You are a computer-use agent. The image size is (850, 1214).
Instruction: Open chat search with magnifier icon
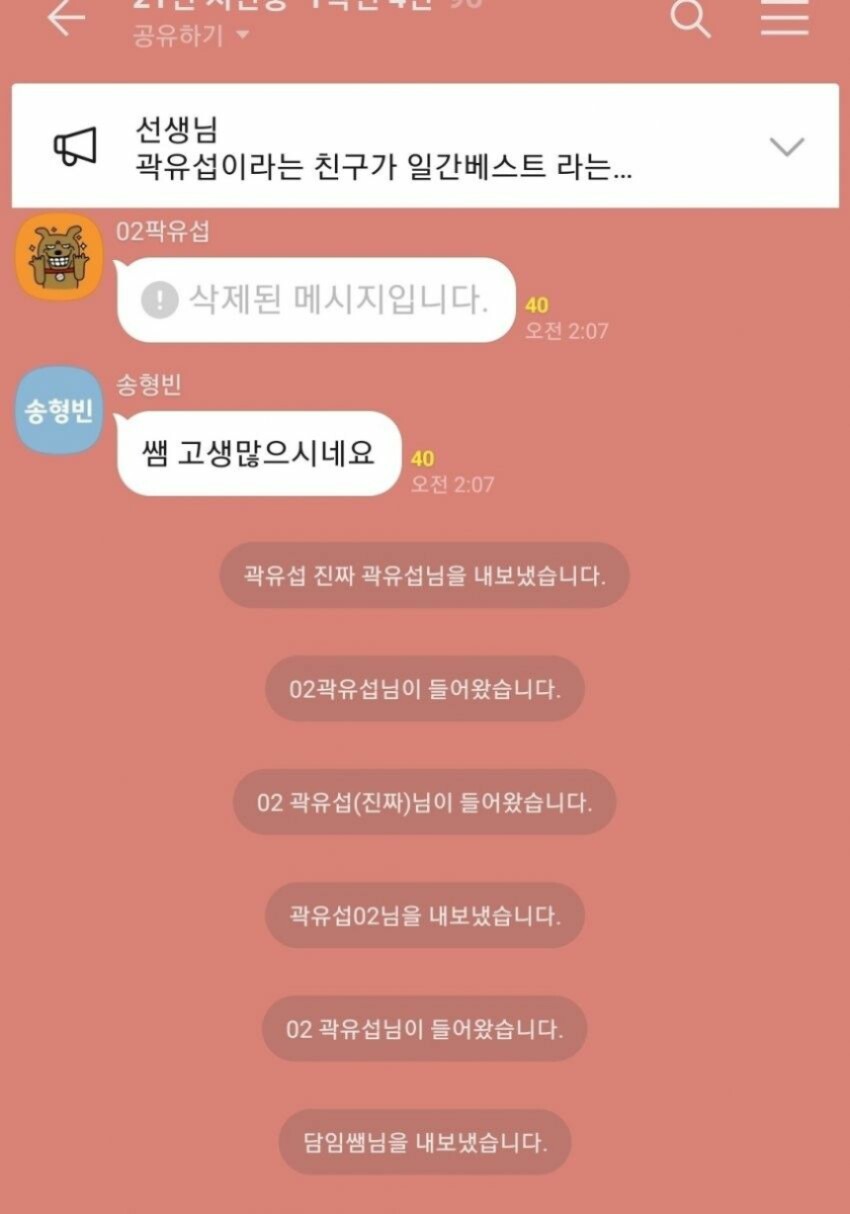[x=690, y=18]
